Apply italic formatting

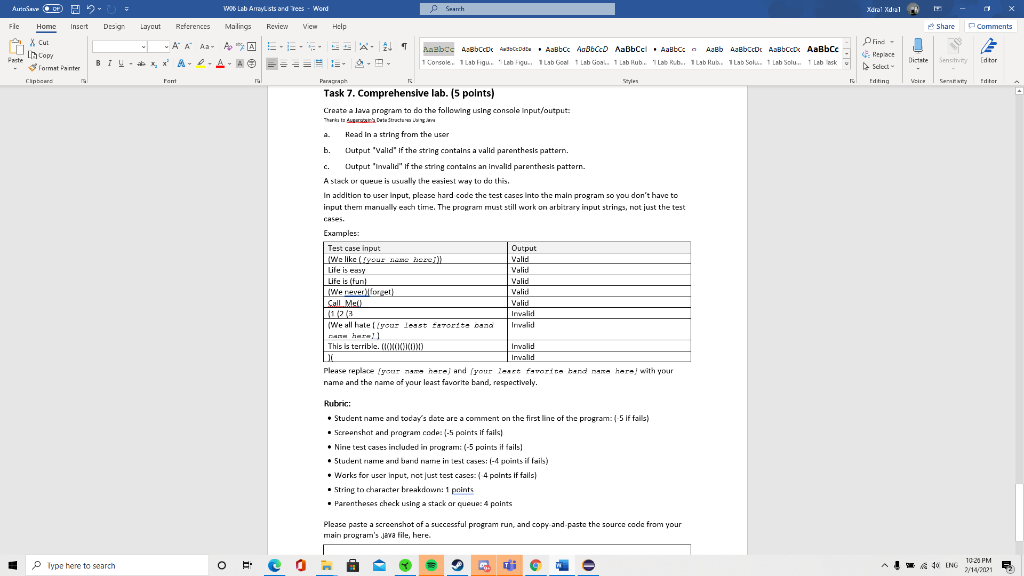tap(109, 62)
